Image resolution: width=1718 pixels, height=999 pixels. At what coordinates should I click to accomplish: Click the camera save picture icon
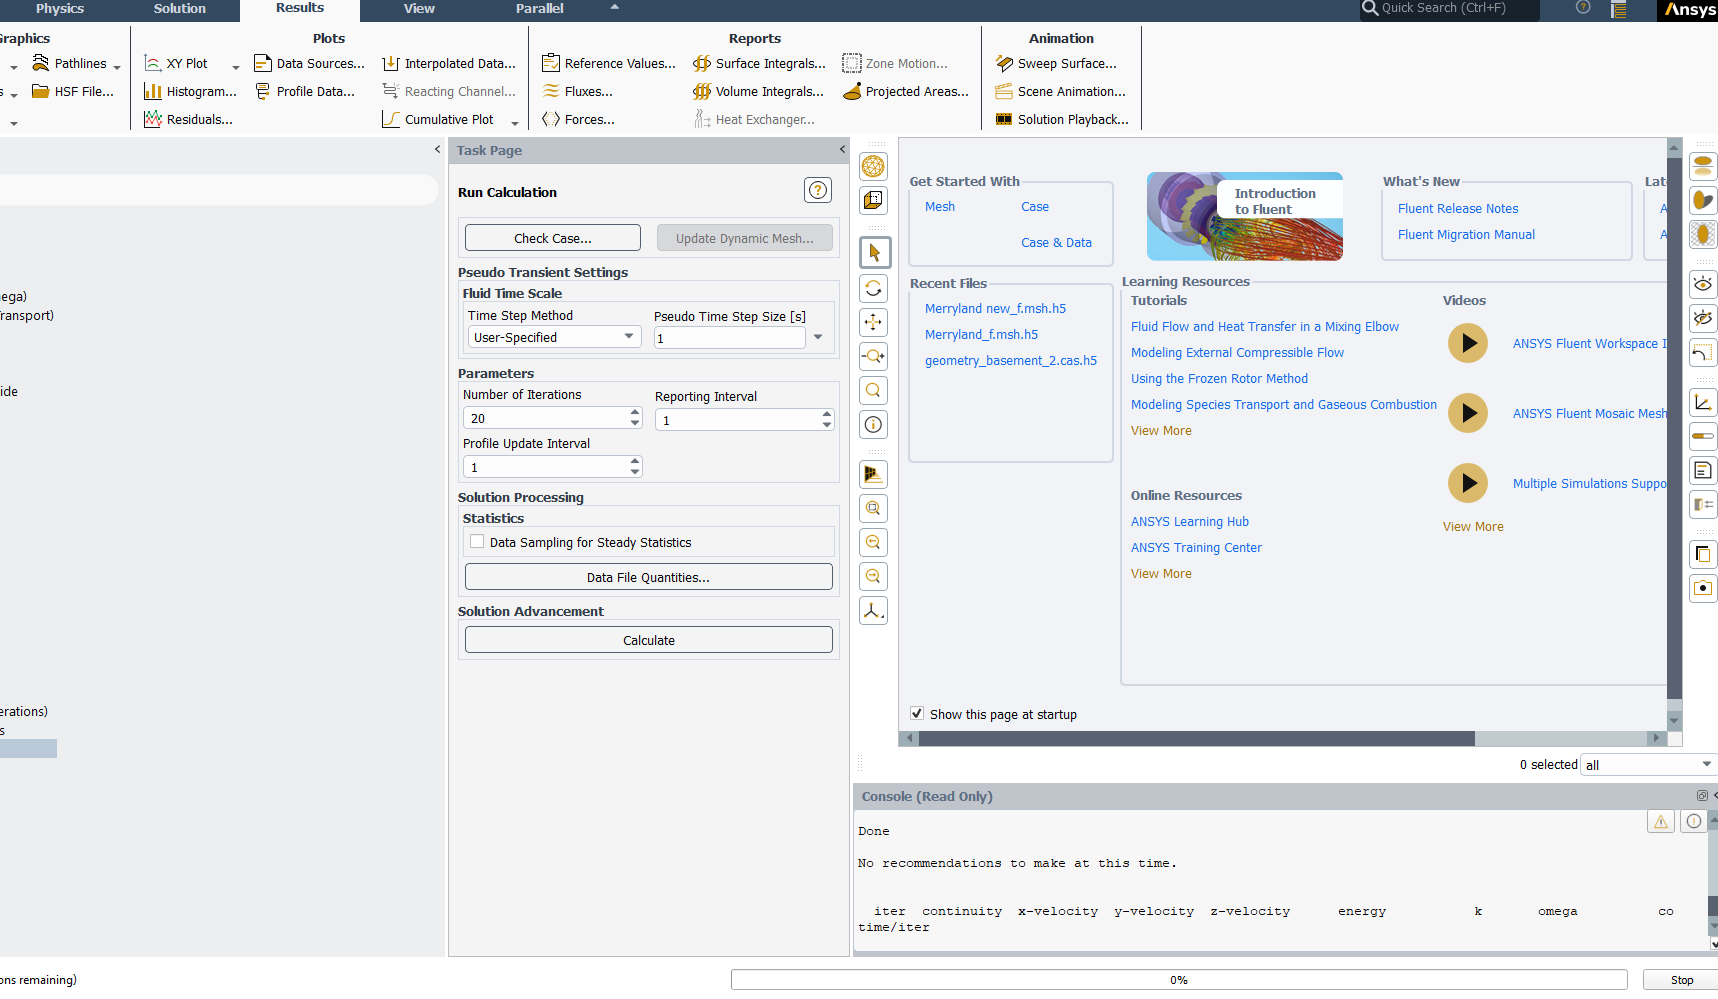pyautogui.click(x=1703, y=588)
